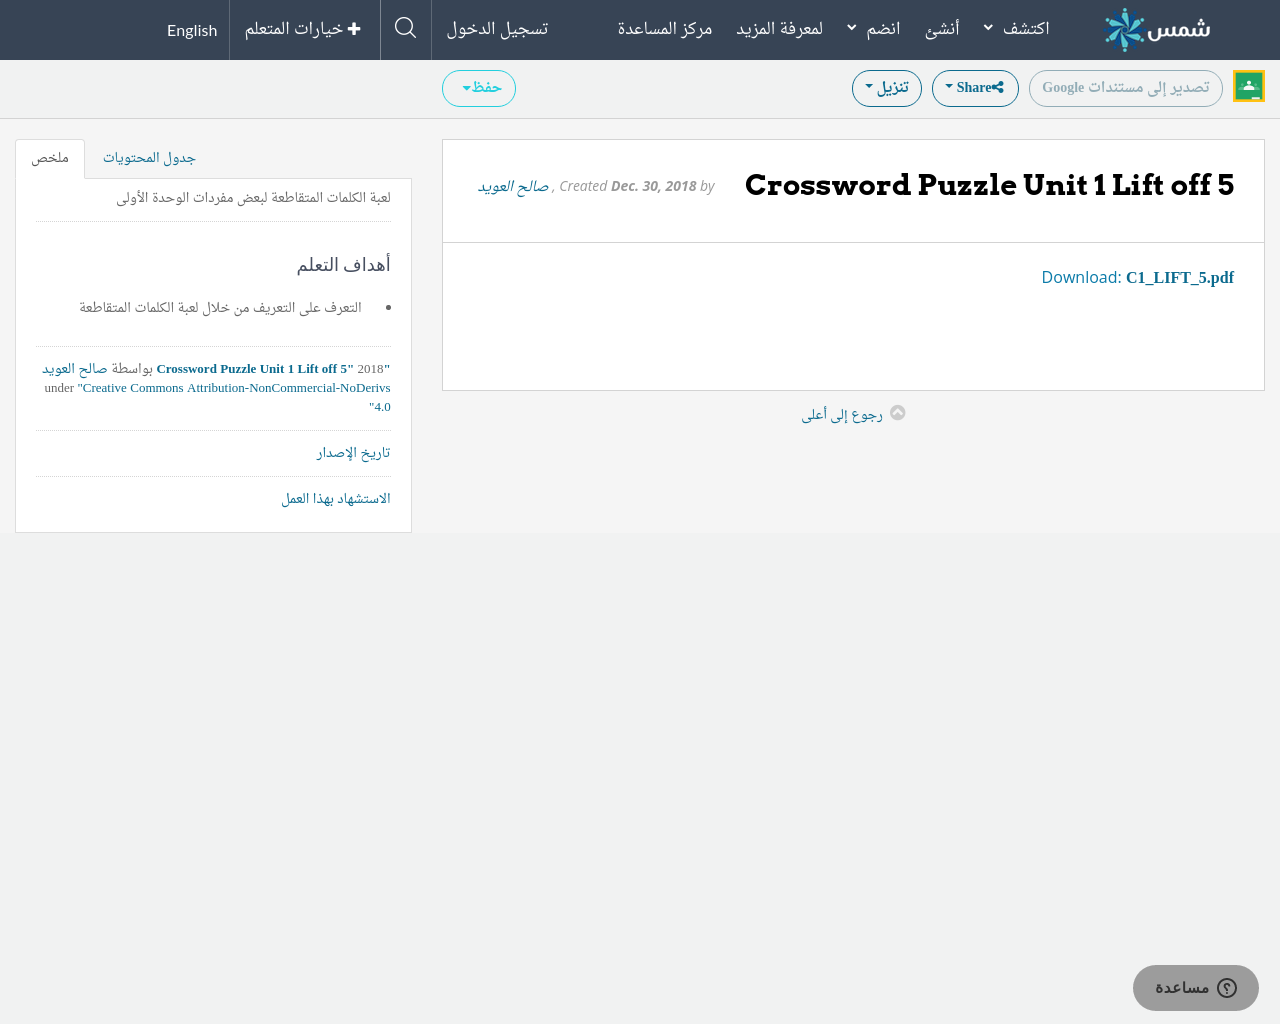Download the C1_LIFT_5.pdf file
This screenshot has height=1024, width=1280.
coord(1180,276)
